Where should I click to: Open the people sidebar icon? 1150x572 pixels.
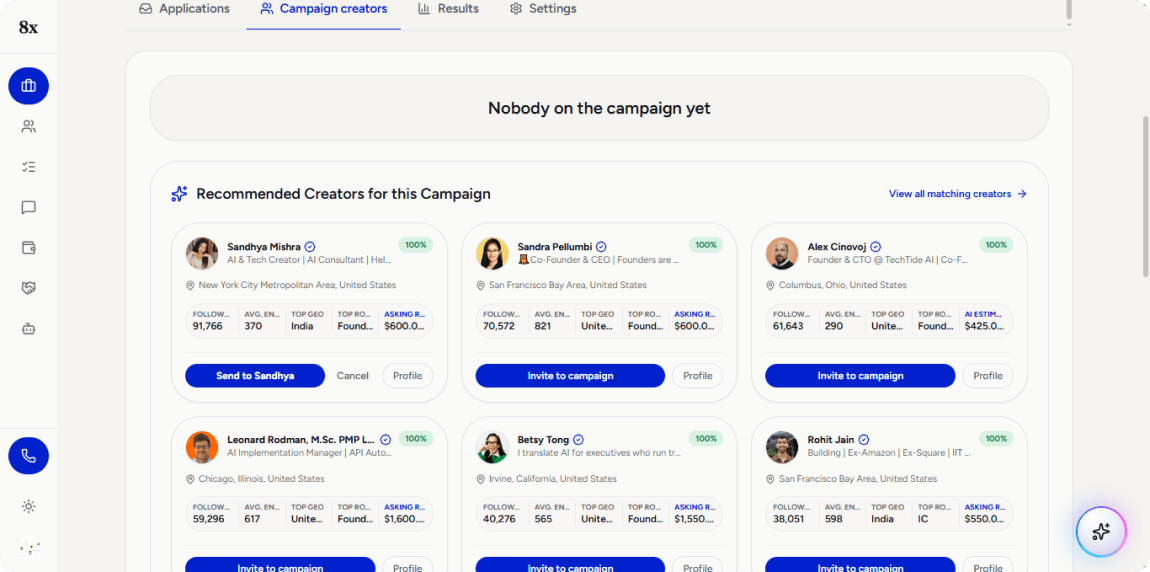pyautogui.click(x=29, y=127)
